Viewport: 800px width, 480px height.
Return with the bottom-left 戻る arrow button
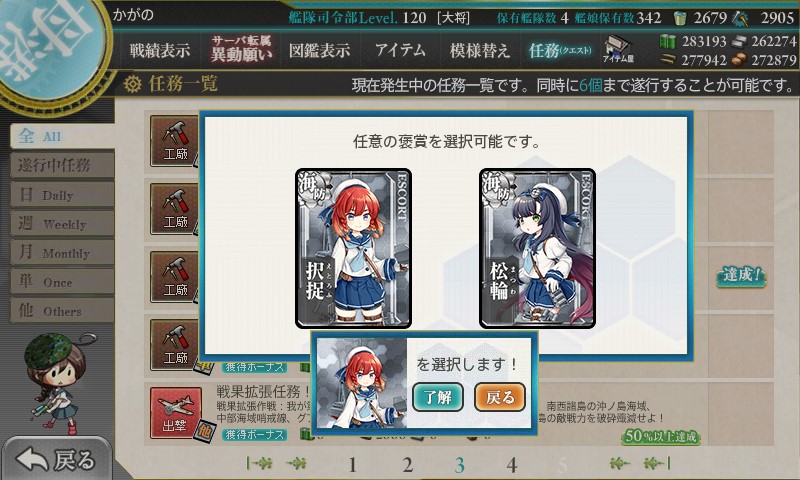tap(56, 460)
